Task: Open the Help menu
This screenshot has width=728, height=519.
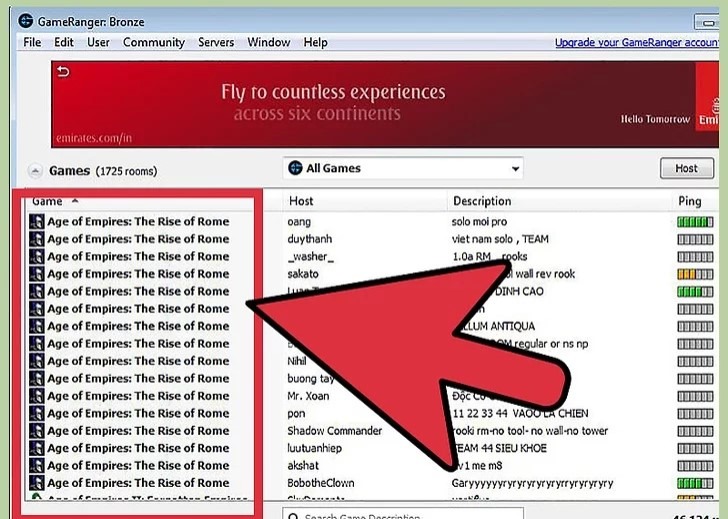Action: click(x=315, y=42)
